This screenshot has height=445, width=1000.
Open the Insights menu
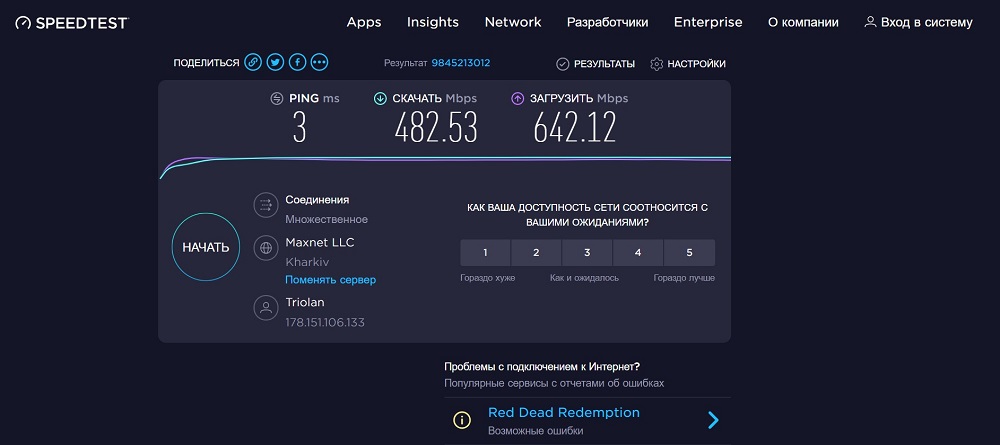click(433, 22)
